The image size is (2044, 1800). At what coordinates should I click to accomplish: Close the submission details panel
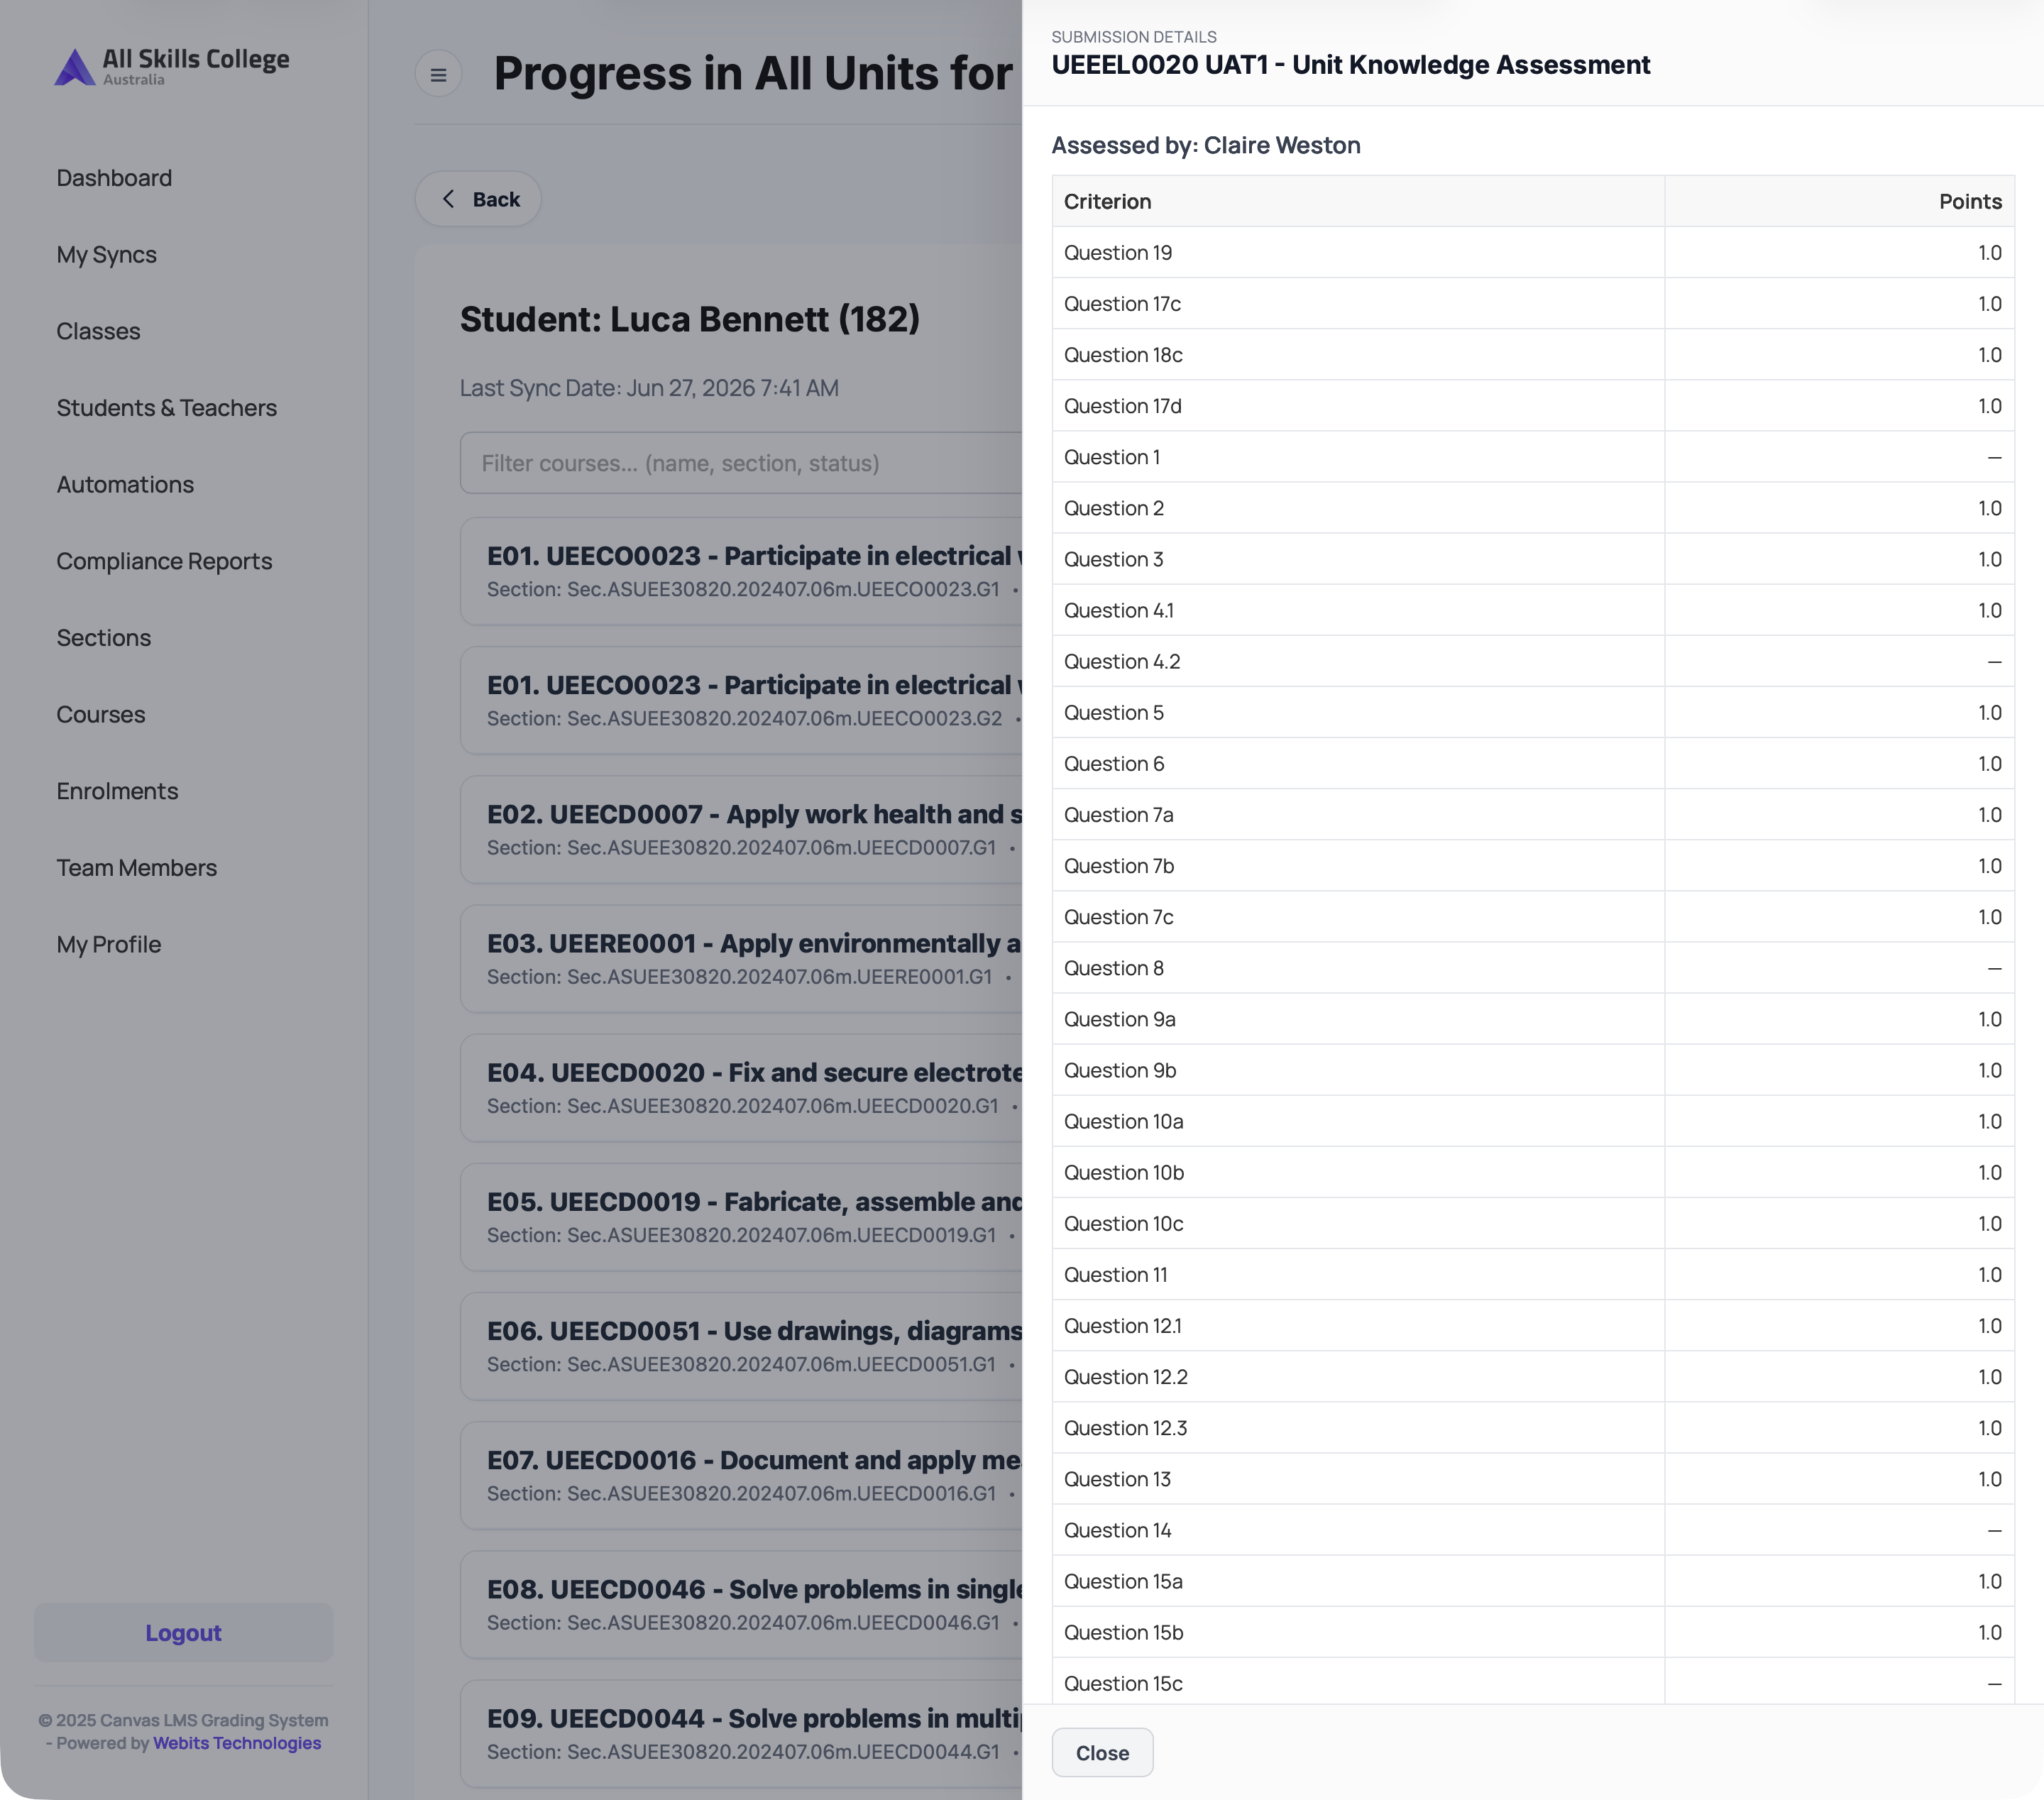pyautogui.click(x=1102, y=1752)
